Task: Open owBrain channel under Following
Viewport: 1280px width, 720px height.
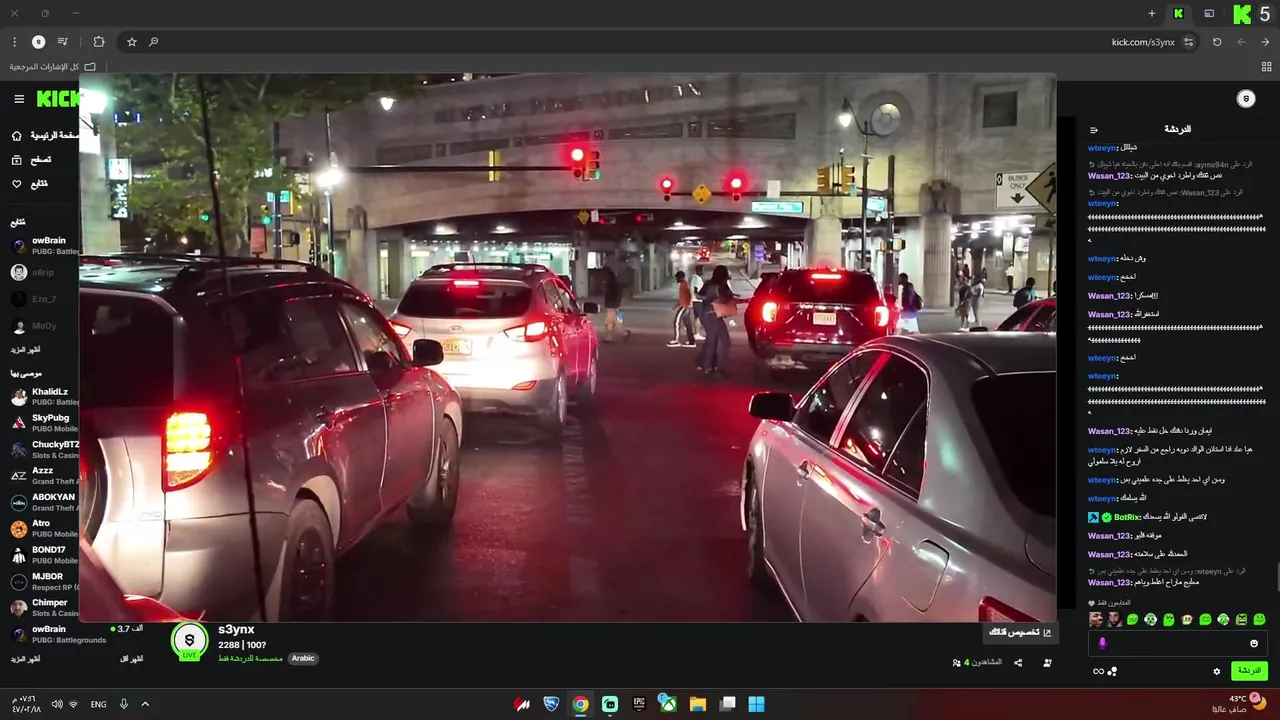Action: [x=45, y=246]
